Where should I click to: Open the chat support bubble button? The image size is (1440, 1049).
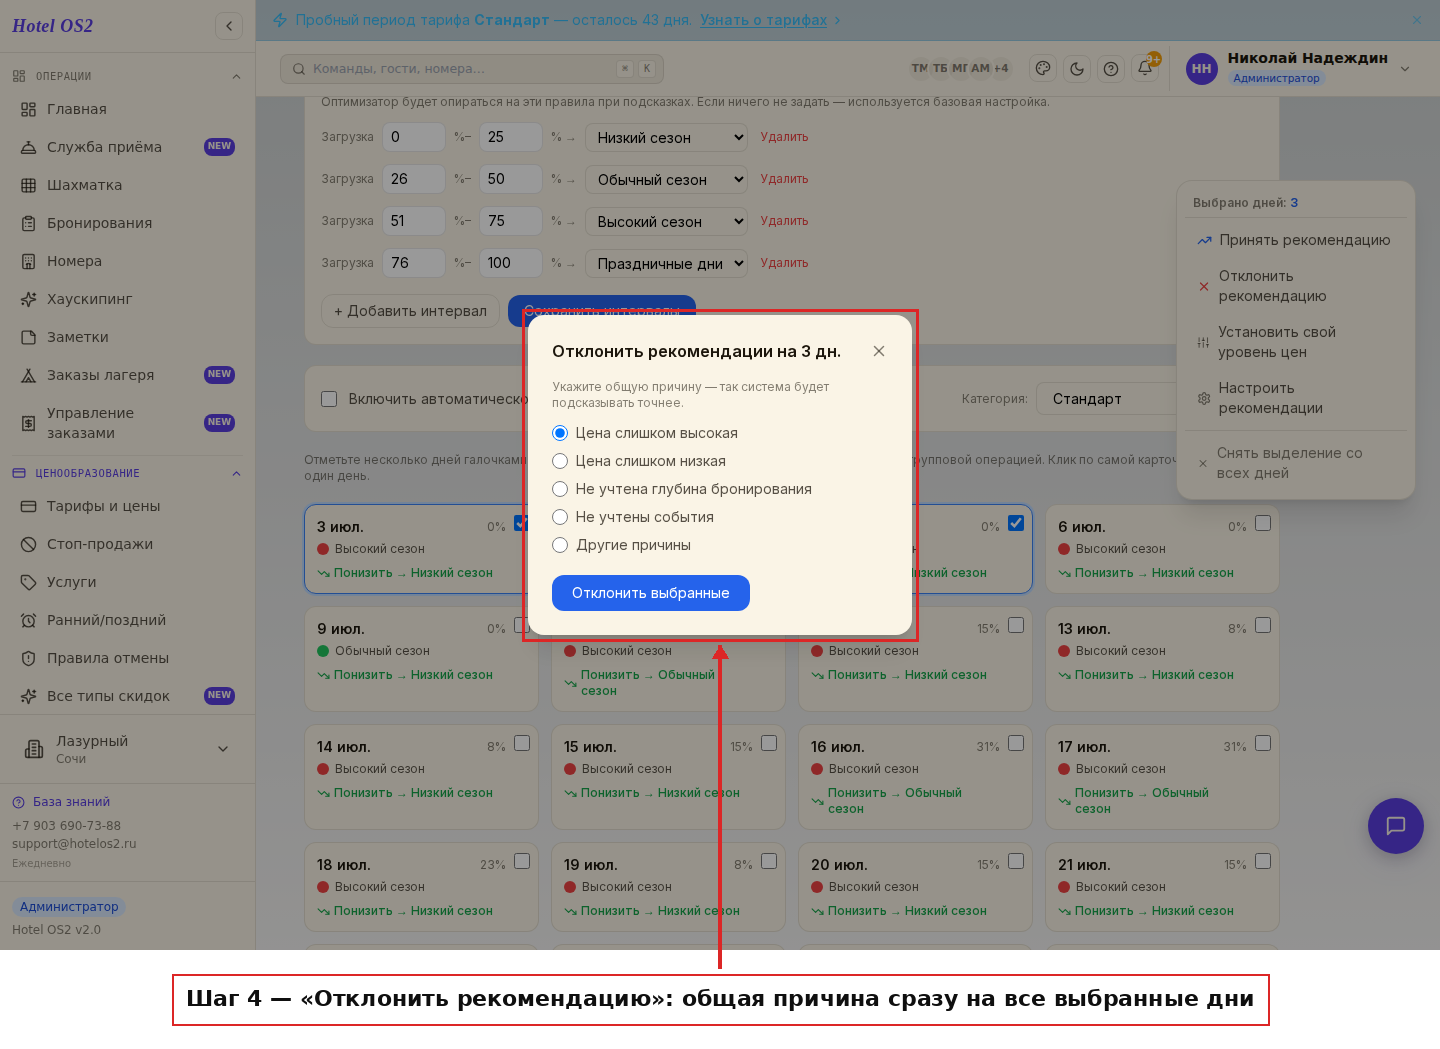pos(1395,825)
